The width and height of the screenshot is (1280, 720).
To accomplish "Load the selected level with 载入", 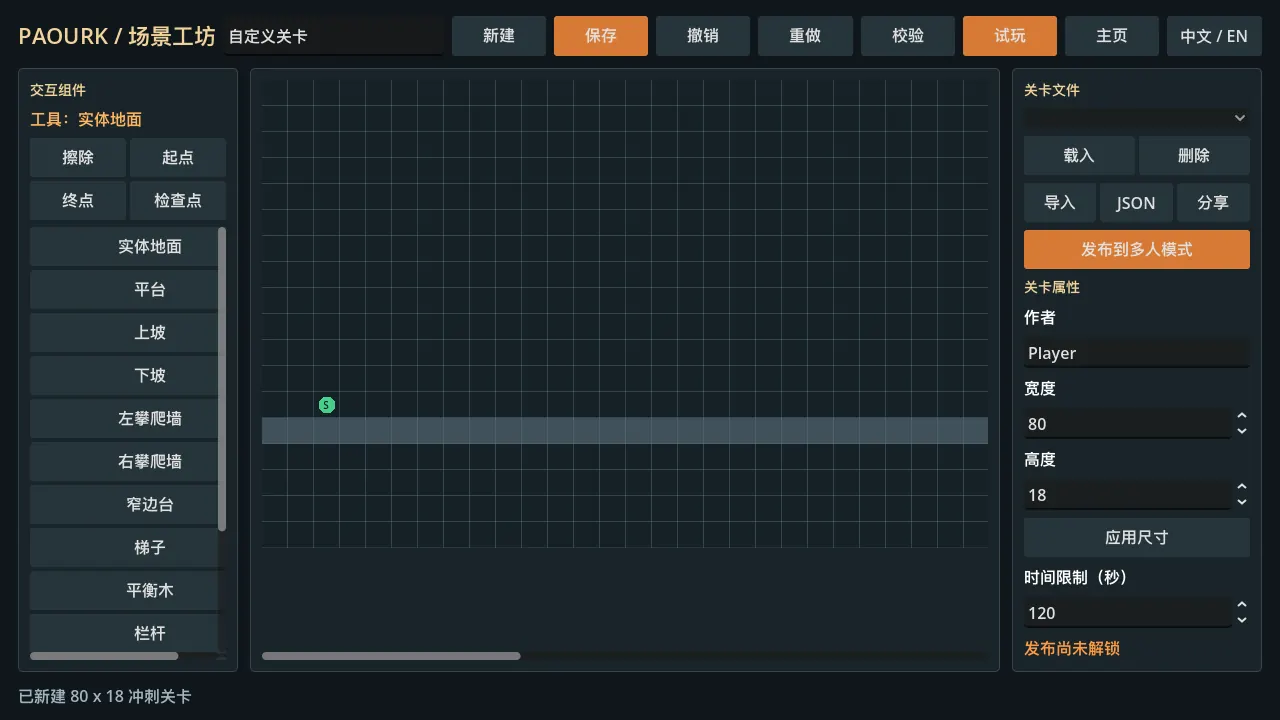I will point(1079,156).
